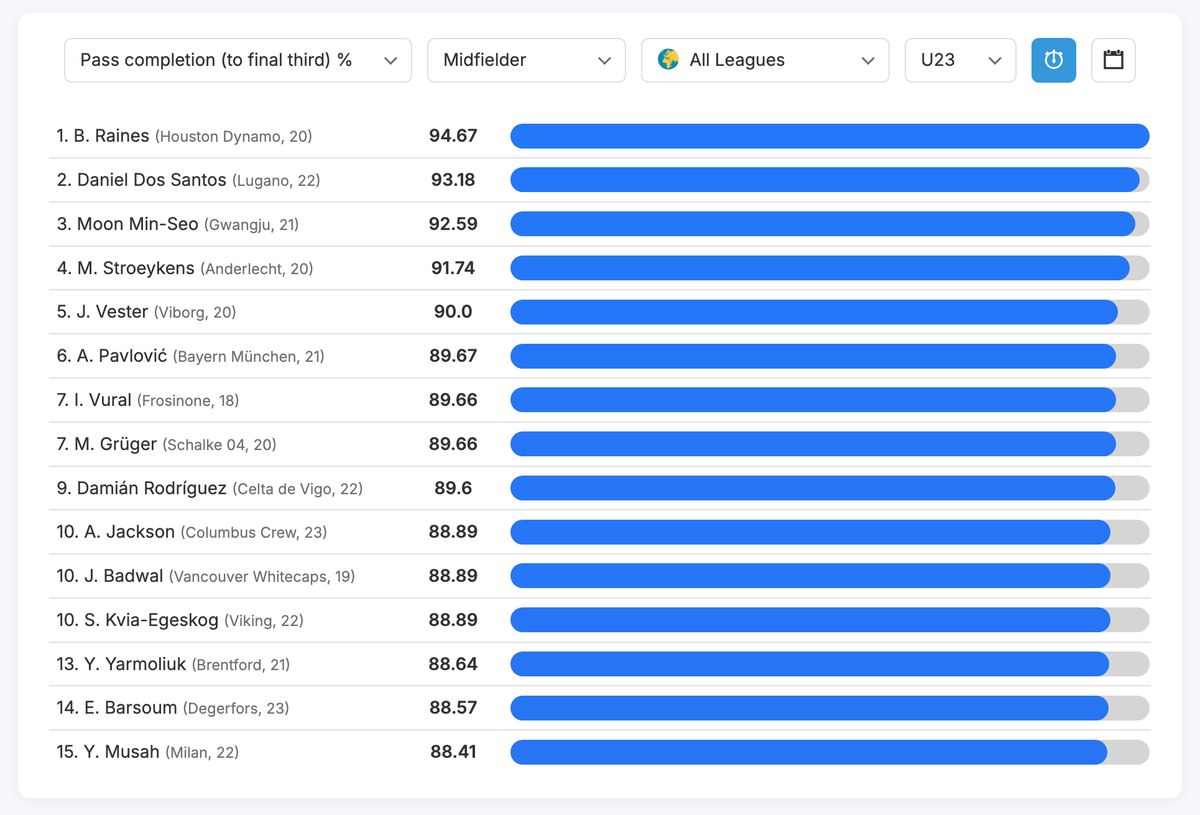Click the 92.59 value
Viewport: 1200px width, 815px height.
tap(453, 224)
